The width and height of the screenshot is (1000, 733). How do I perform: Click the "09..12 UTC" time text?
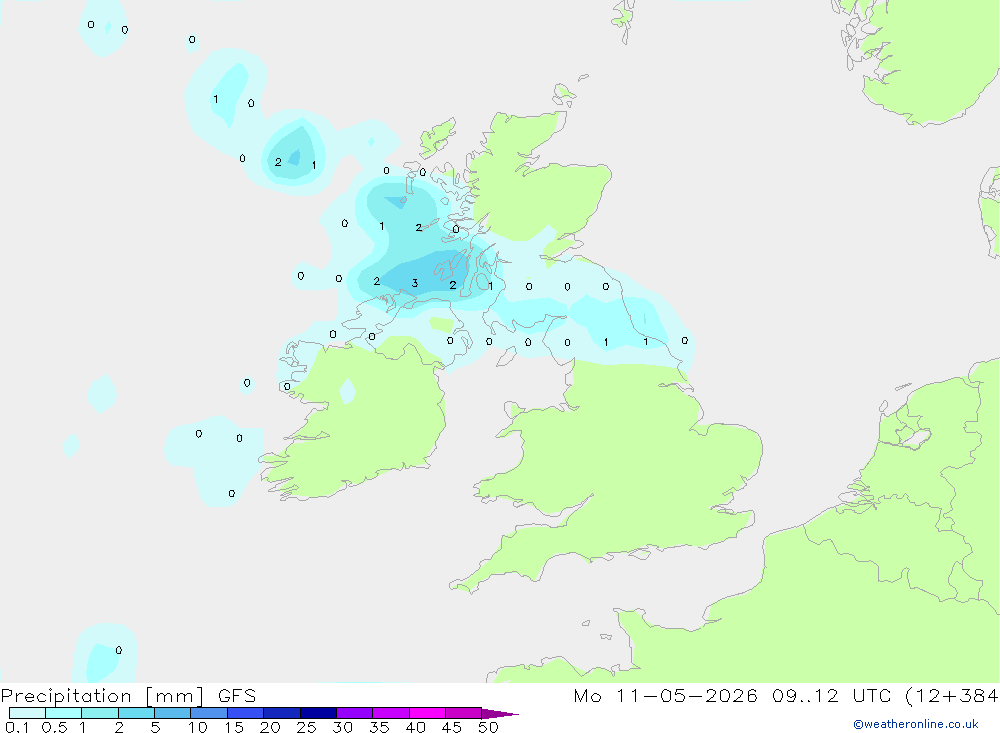(832, 695)
